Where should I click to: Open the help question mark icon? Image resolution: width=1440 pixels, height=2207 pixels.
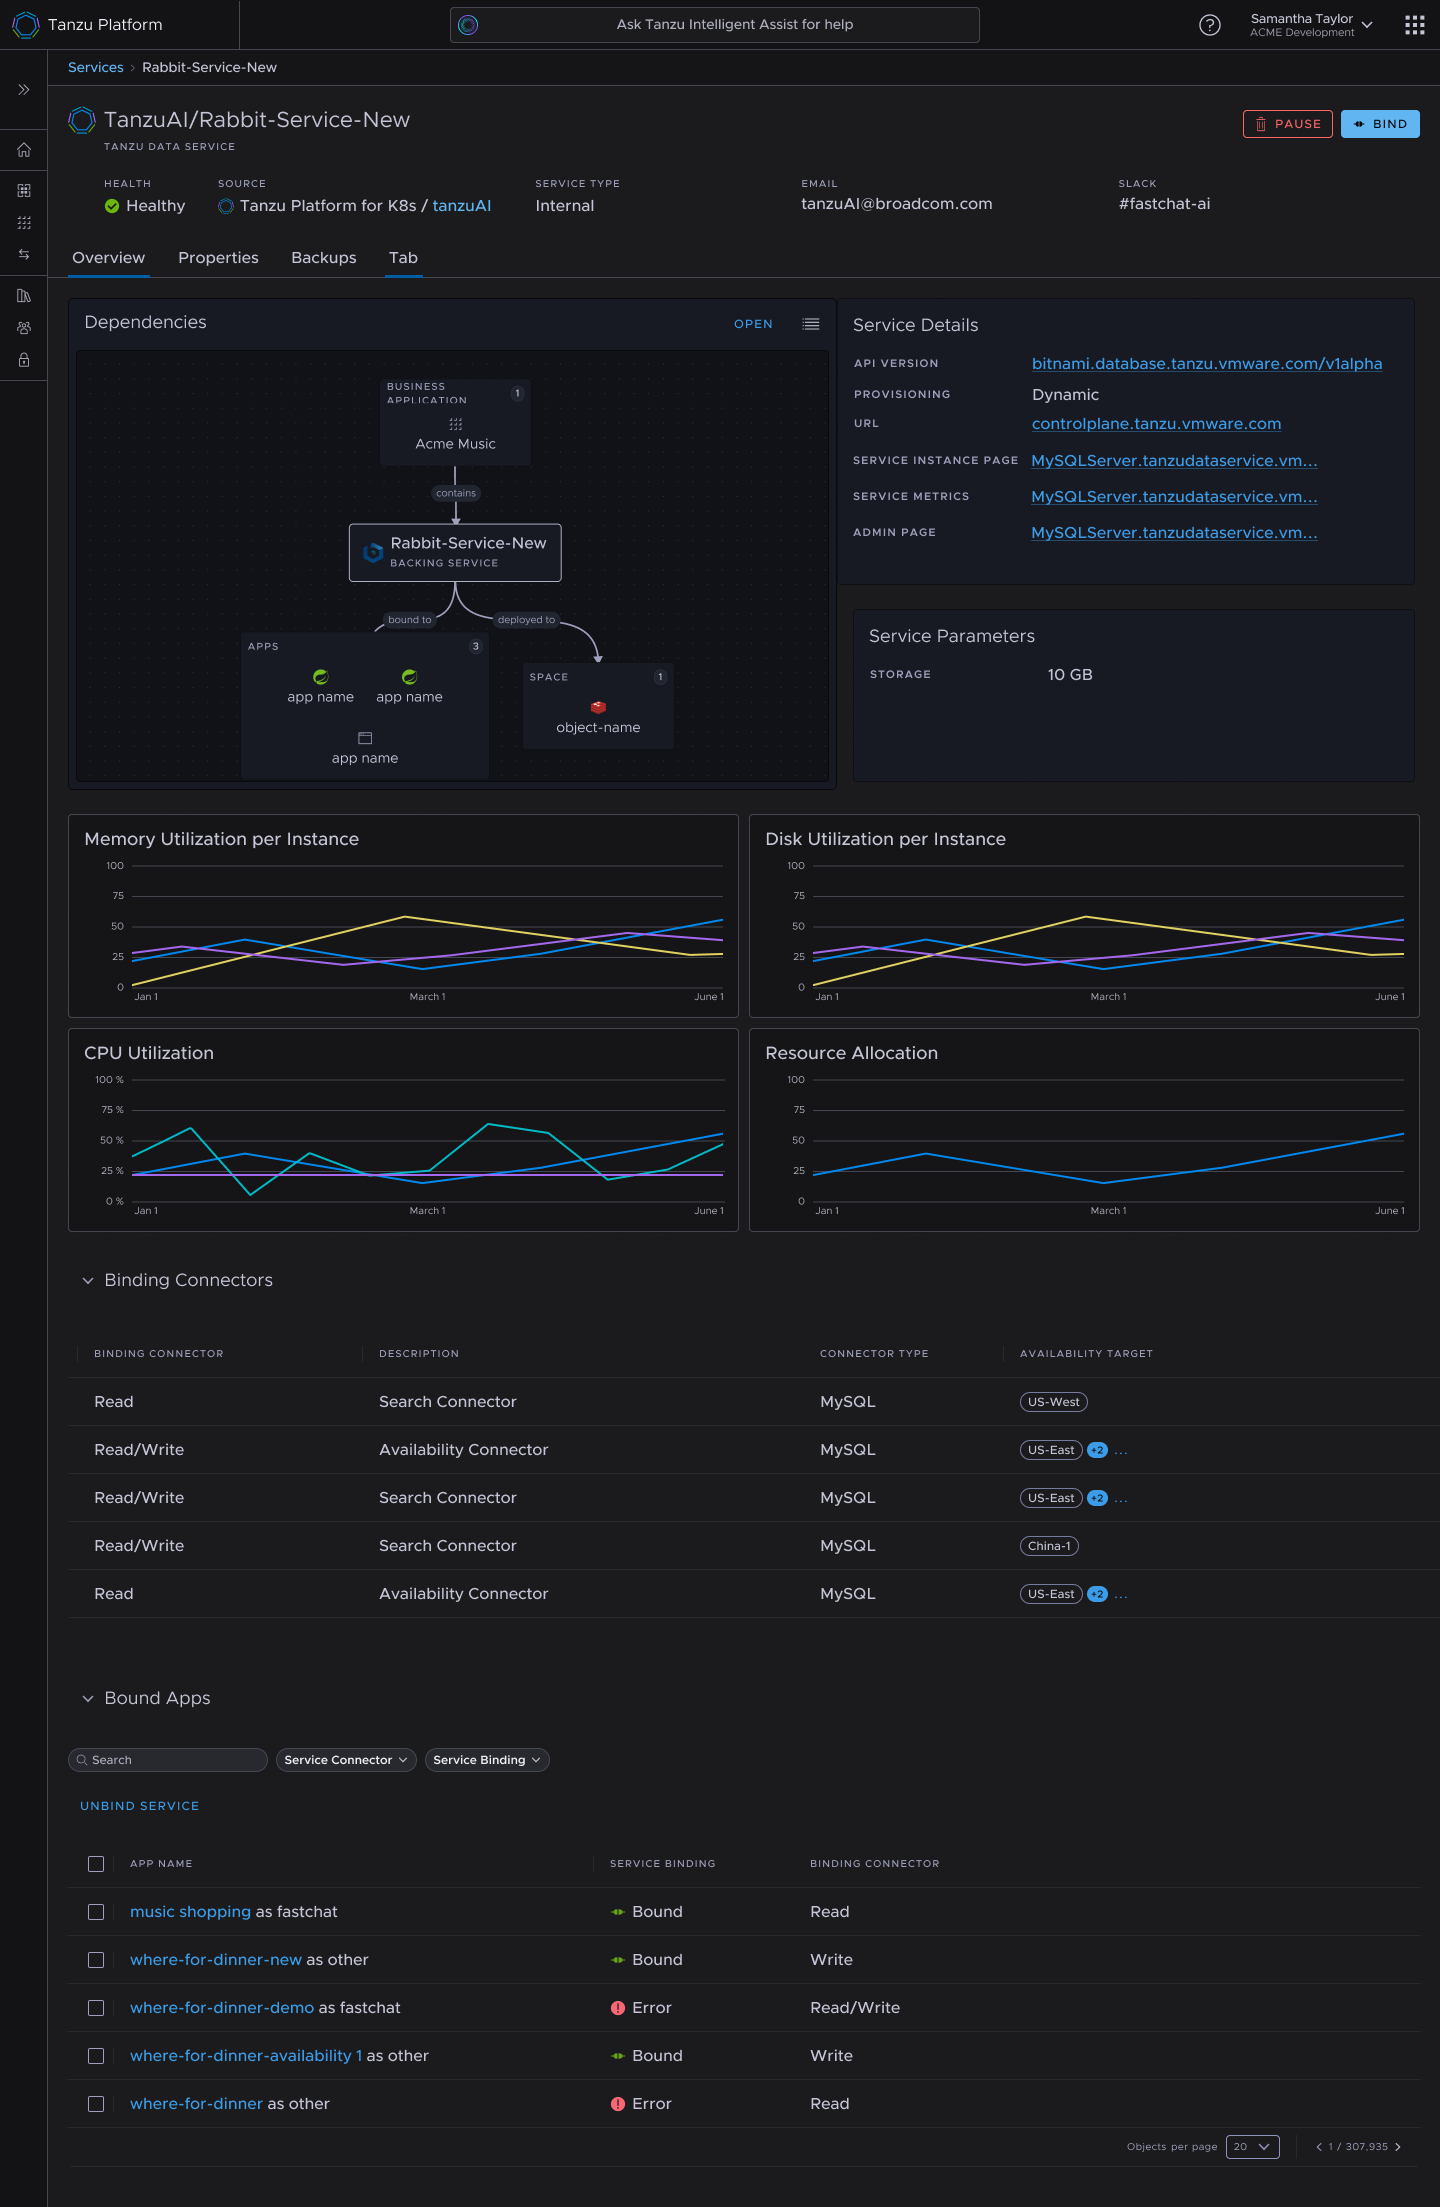[1210, 25]
